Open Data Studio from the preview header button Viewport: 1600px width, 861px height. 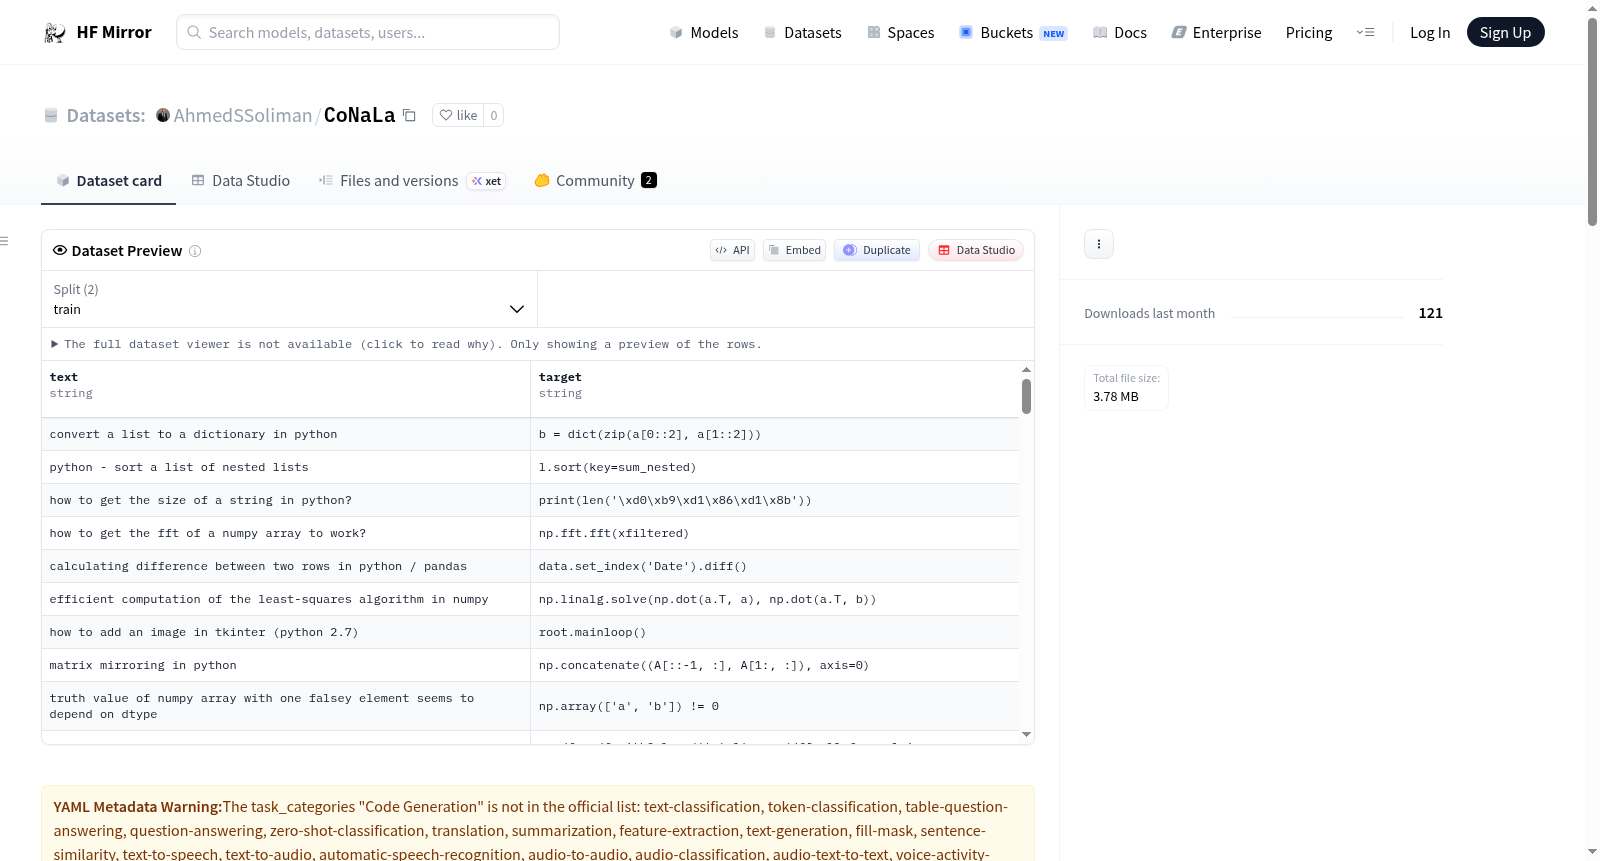976,250
